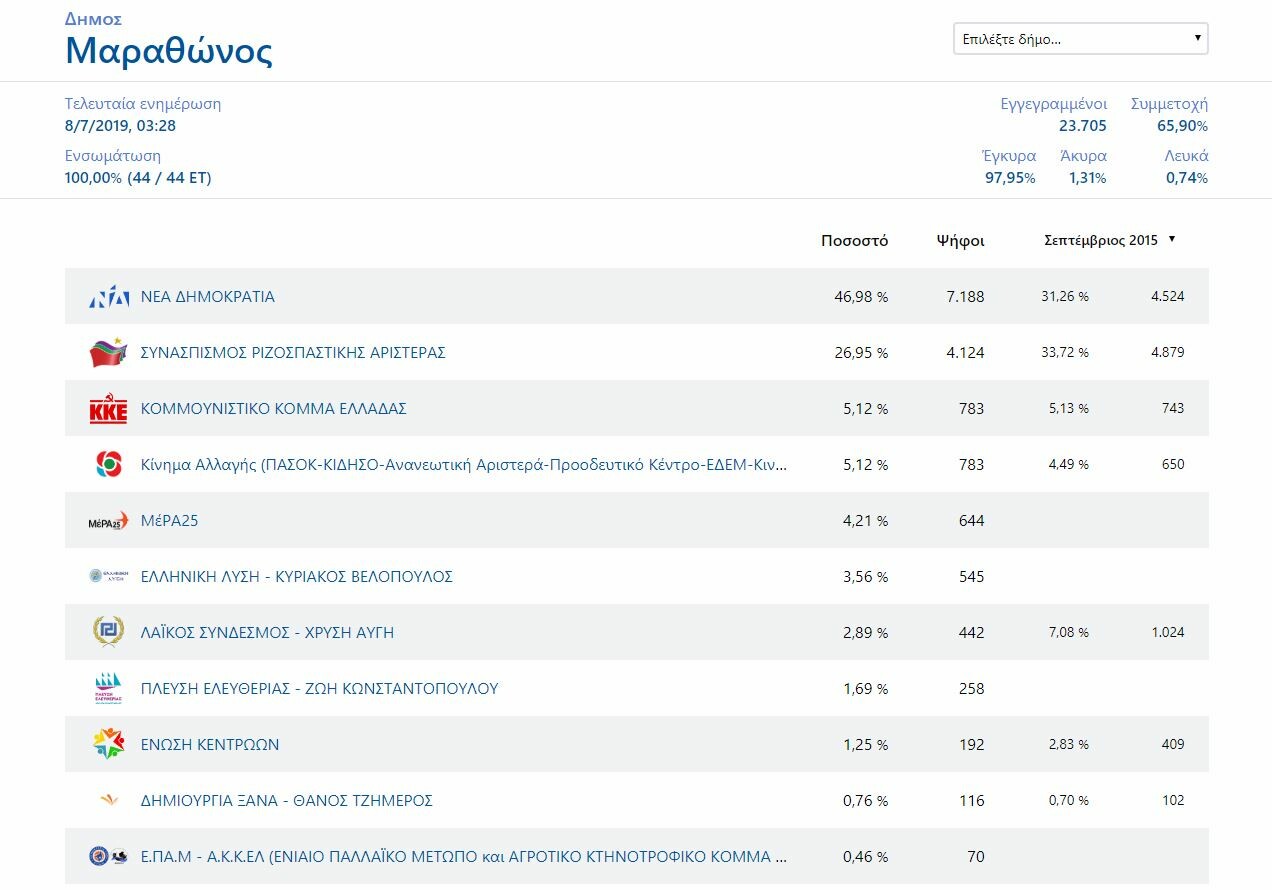This screenshot has width=1272, height=890.
Task: Click the Χρυσή Αυγή meander logo
Action: [109, 632]
